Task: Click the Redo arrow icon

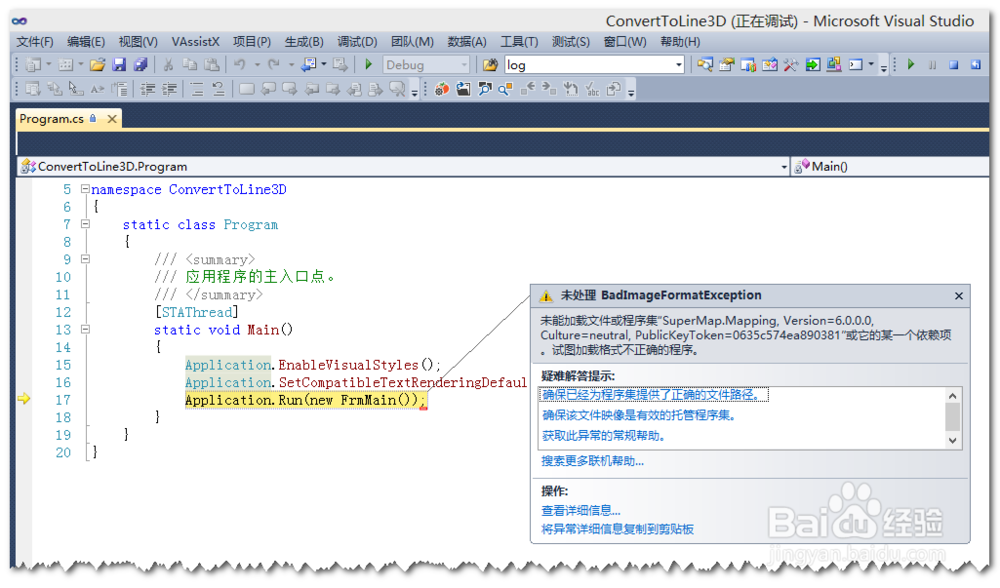Action: [x=274, y=64]
